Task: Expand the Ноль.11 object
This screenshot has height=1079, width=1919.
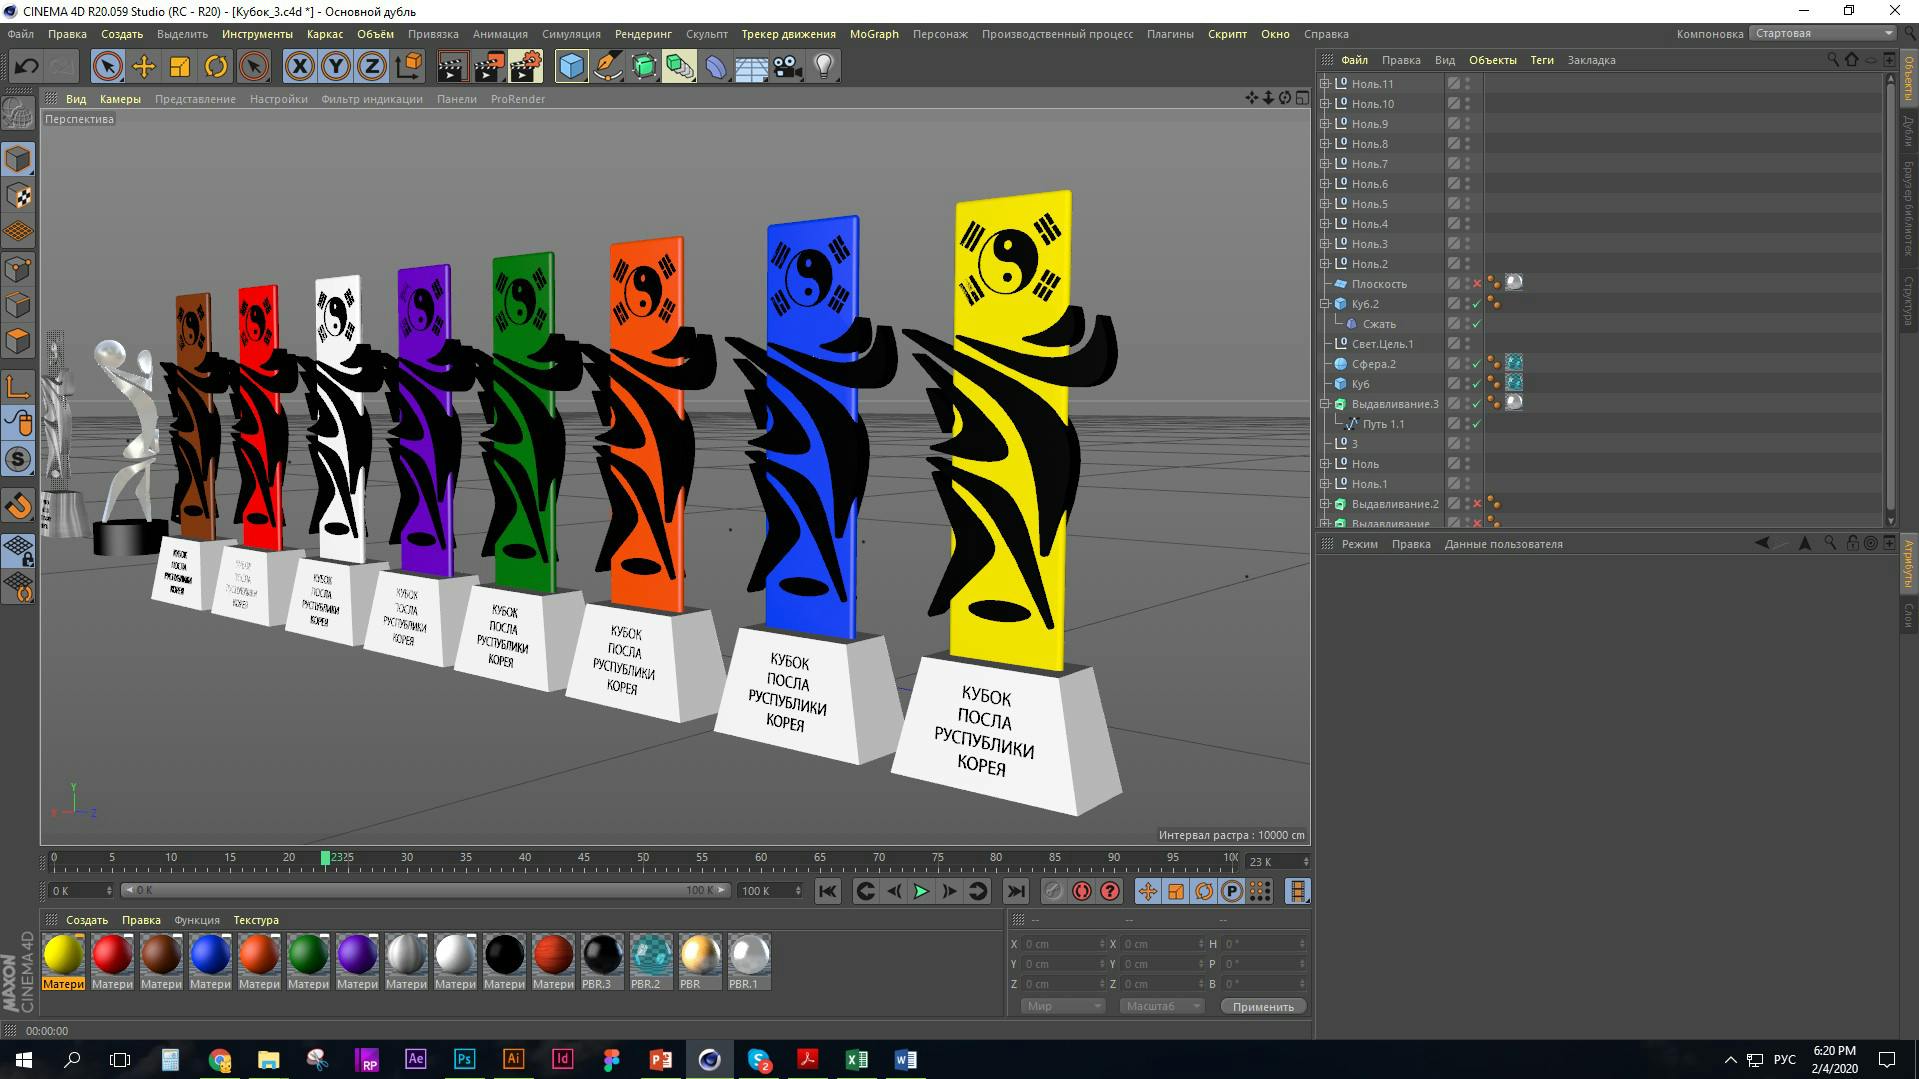Action: (x=1325, y=84)
